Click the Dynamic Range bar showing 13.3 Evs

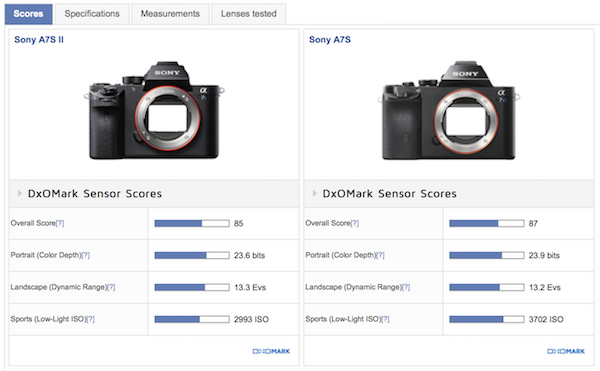(192, 287)
